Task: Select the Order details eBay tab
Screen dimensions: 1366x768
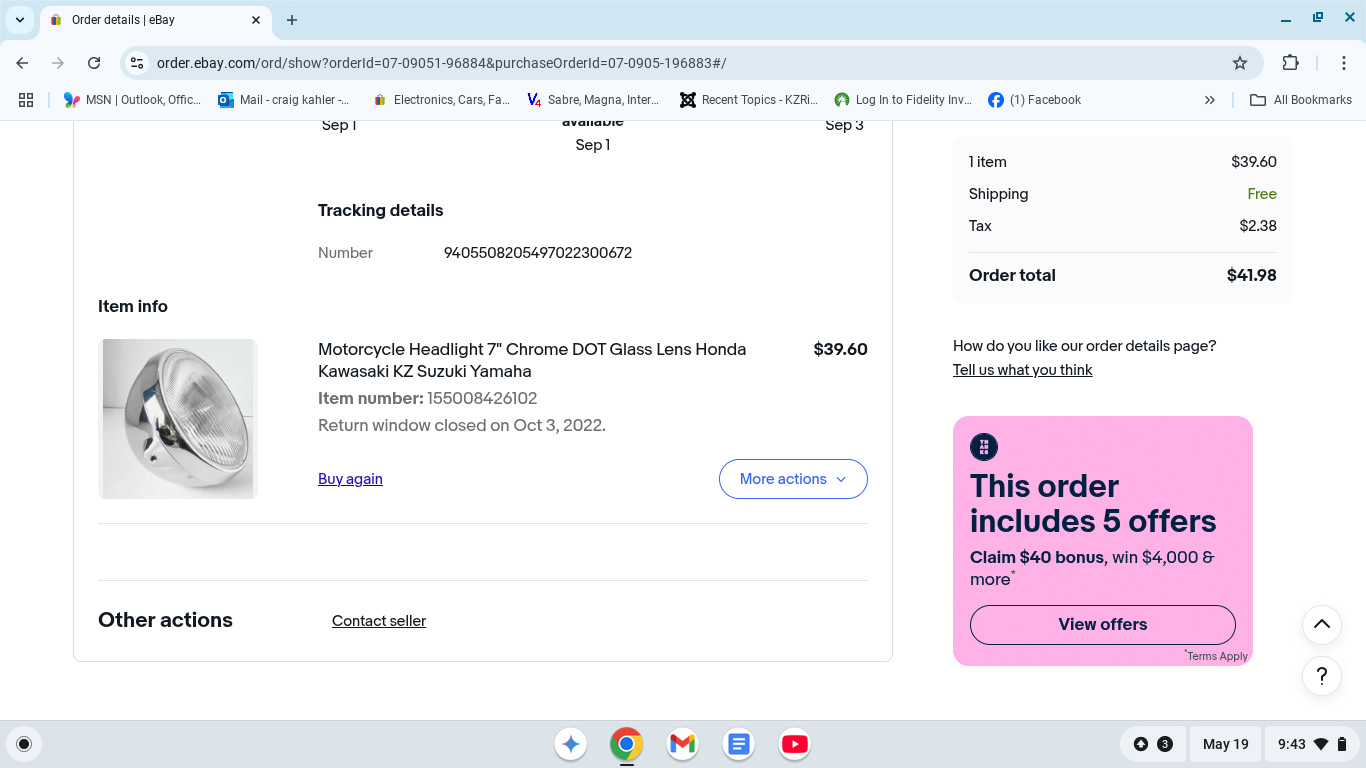Action: pyautogui.click(x=150, y=20)
